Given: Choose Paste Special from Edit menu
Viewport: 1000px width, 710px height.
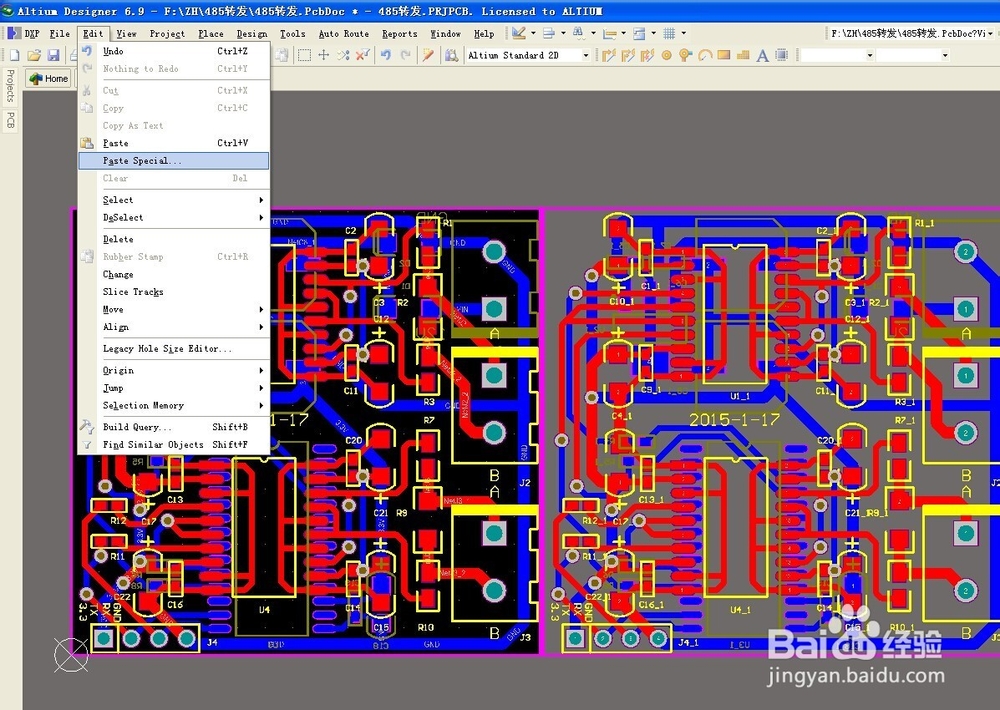Looking at the screenshot, I should (x=173, y=161).
